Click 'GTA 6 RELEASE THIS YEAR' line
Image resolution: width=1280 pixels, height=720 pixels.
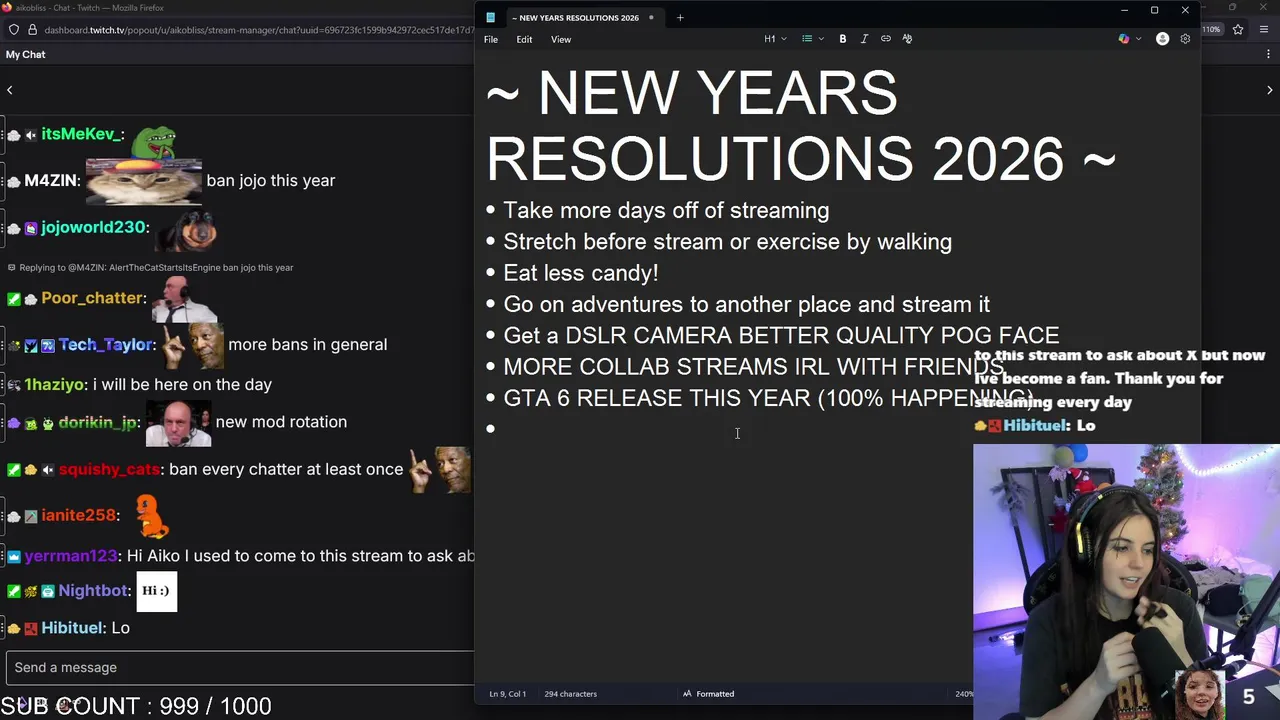pos(768,398)
